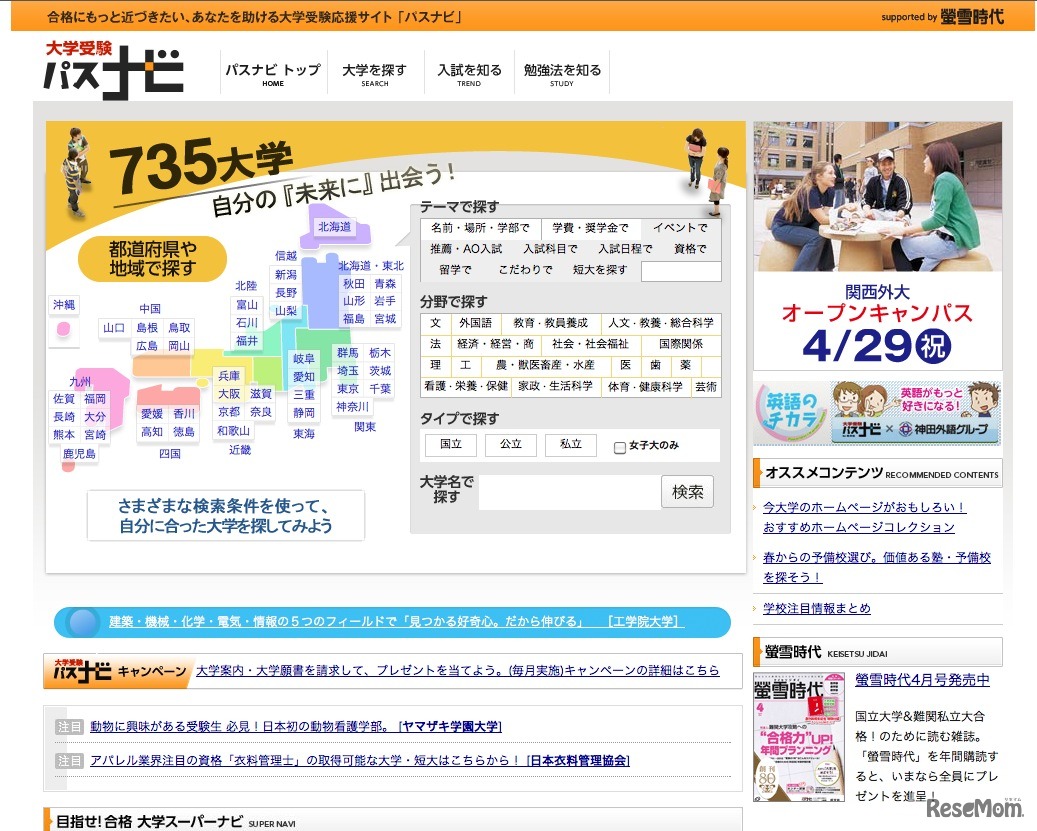This screenshot has height=831, width=1037.
Task: Toggle the 私立 university type filter
Action: 570,445
